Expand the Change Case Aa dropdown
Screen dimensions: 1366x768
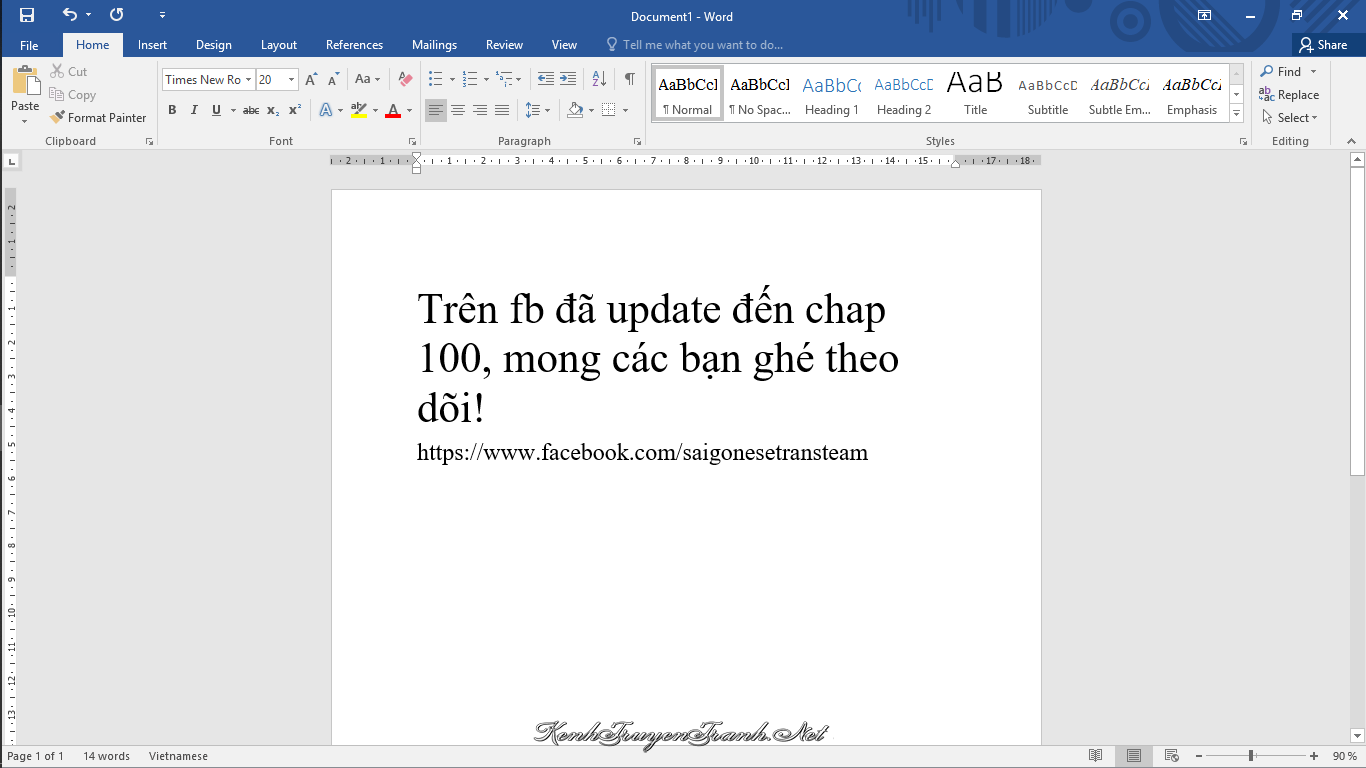point(368,80)
